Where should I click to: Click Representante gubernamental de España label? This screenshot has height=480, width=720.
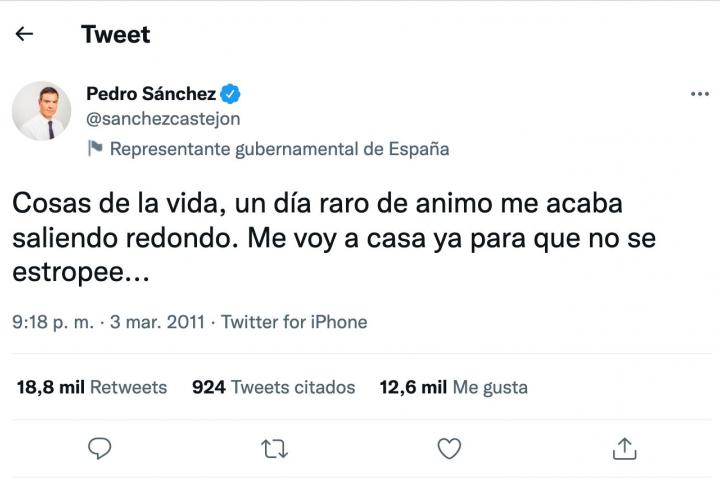[x=279, y=149]
